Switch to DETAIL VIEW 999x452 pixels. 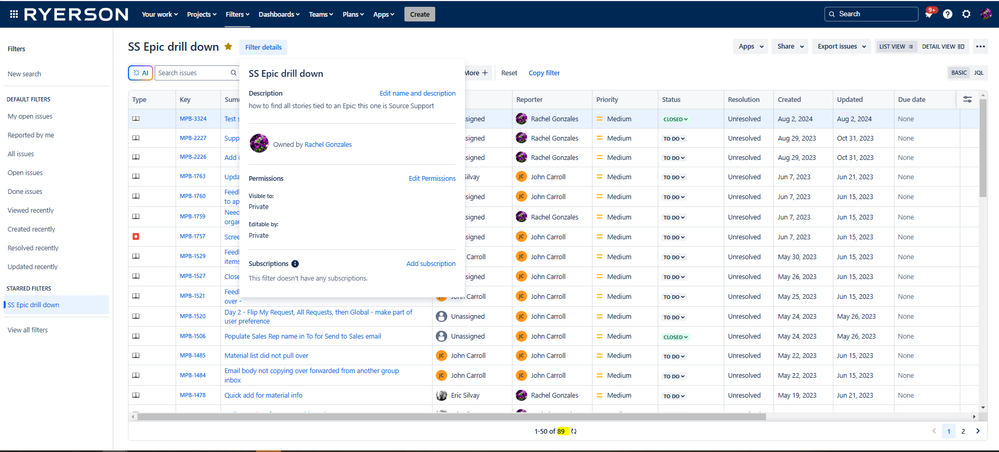pos(943,47)
